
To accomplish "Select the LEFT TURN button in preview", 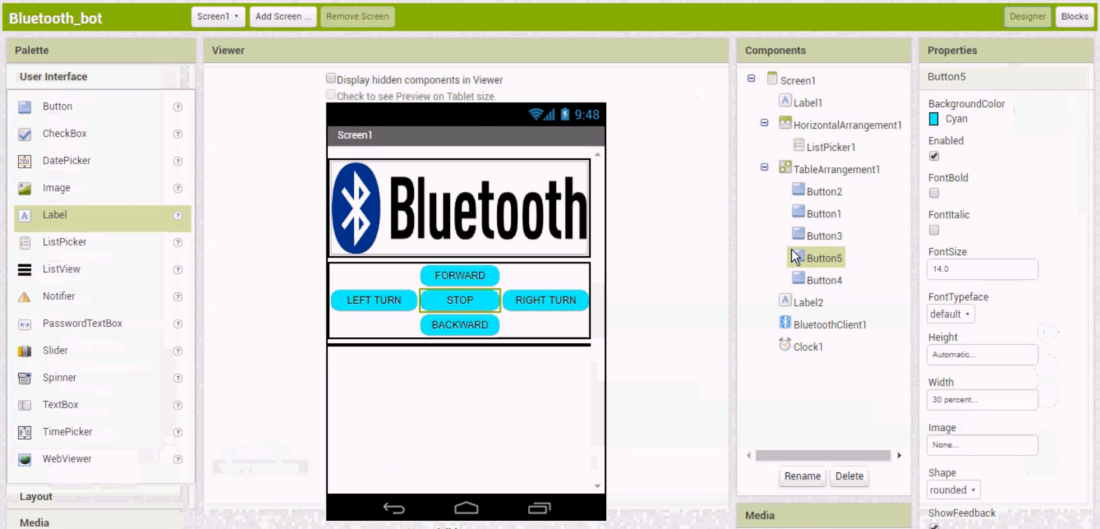I will tap(374, 300).
